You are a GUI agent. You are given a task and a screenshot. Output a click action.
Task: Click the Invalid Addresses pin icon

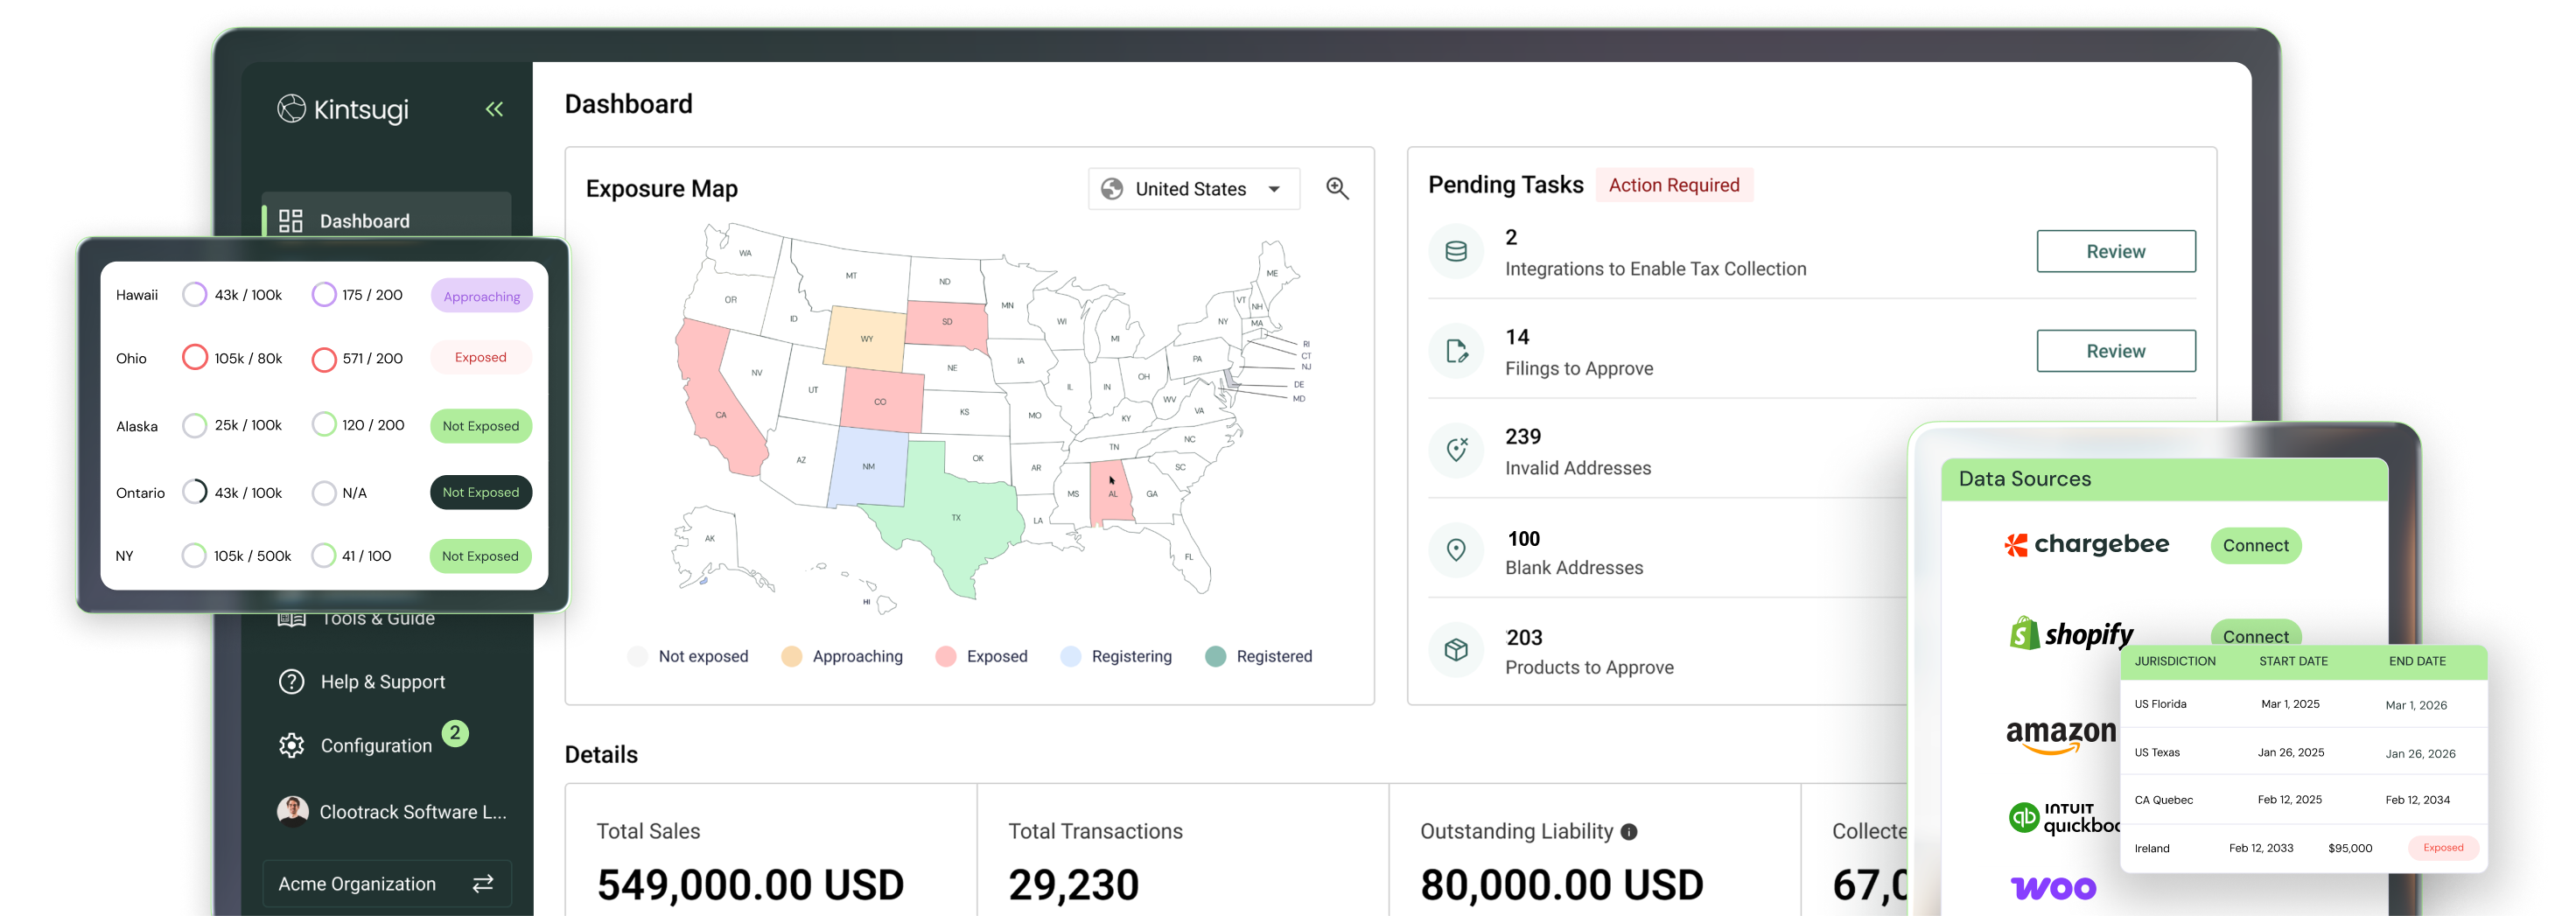1456,451
